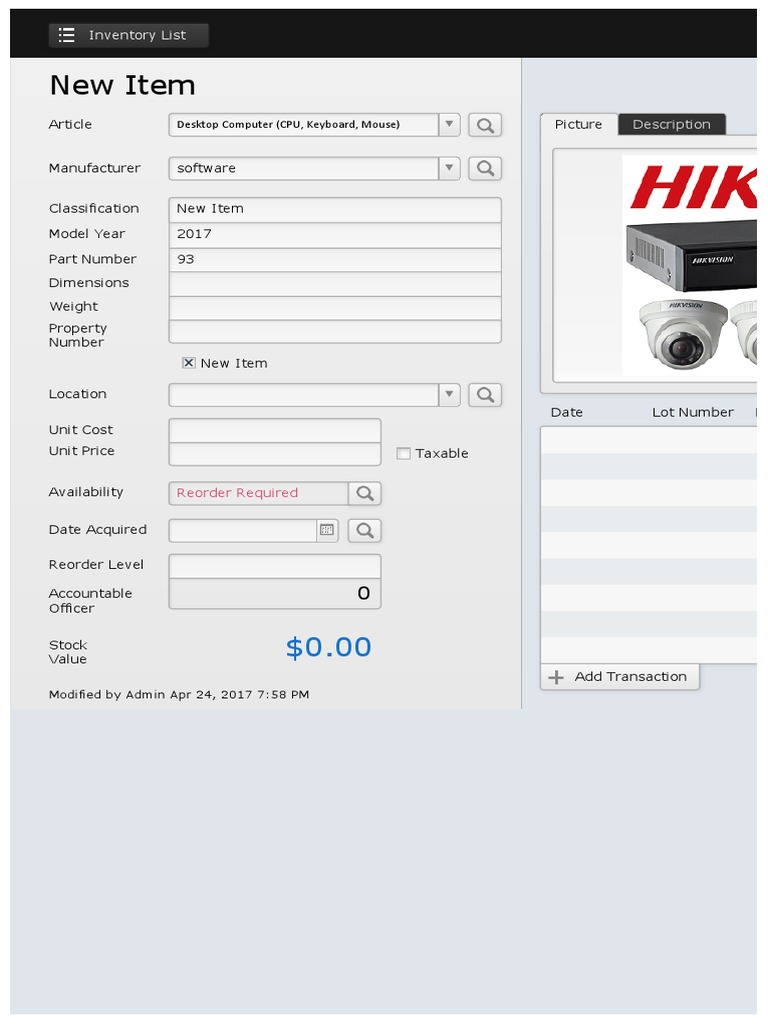Click the first empty transaction row
The image size is (768, 1024).
[648, 441]
